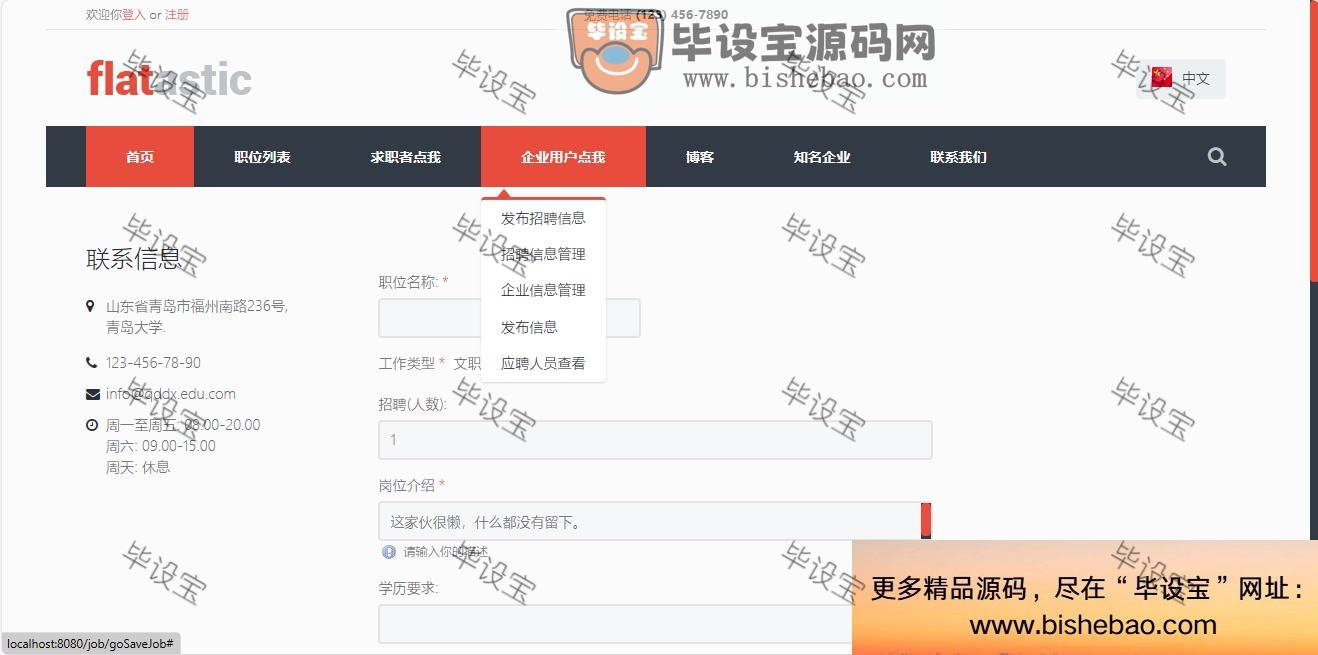Click the 职位名称 input field
Image resolution: width=1318 pixels, height=655 pixels.
click(x=509, y=318)
